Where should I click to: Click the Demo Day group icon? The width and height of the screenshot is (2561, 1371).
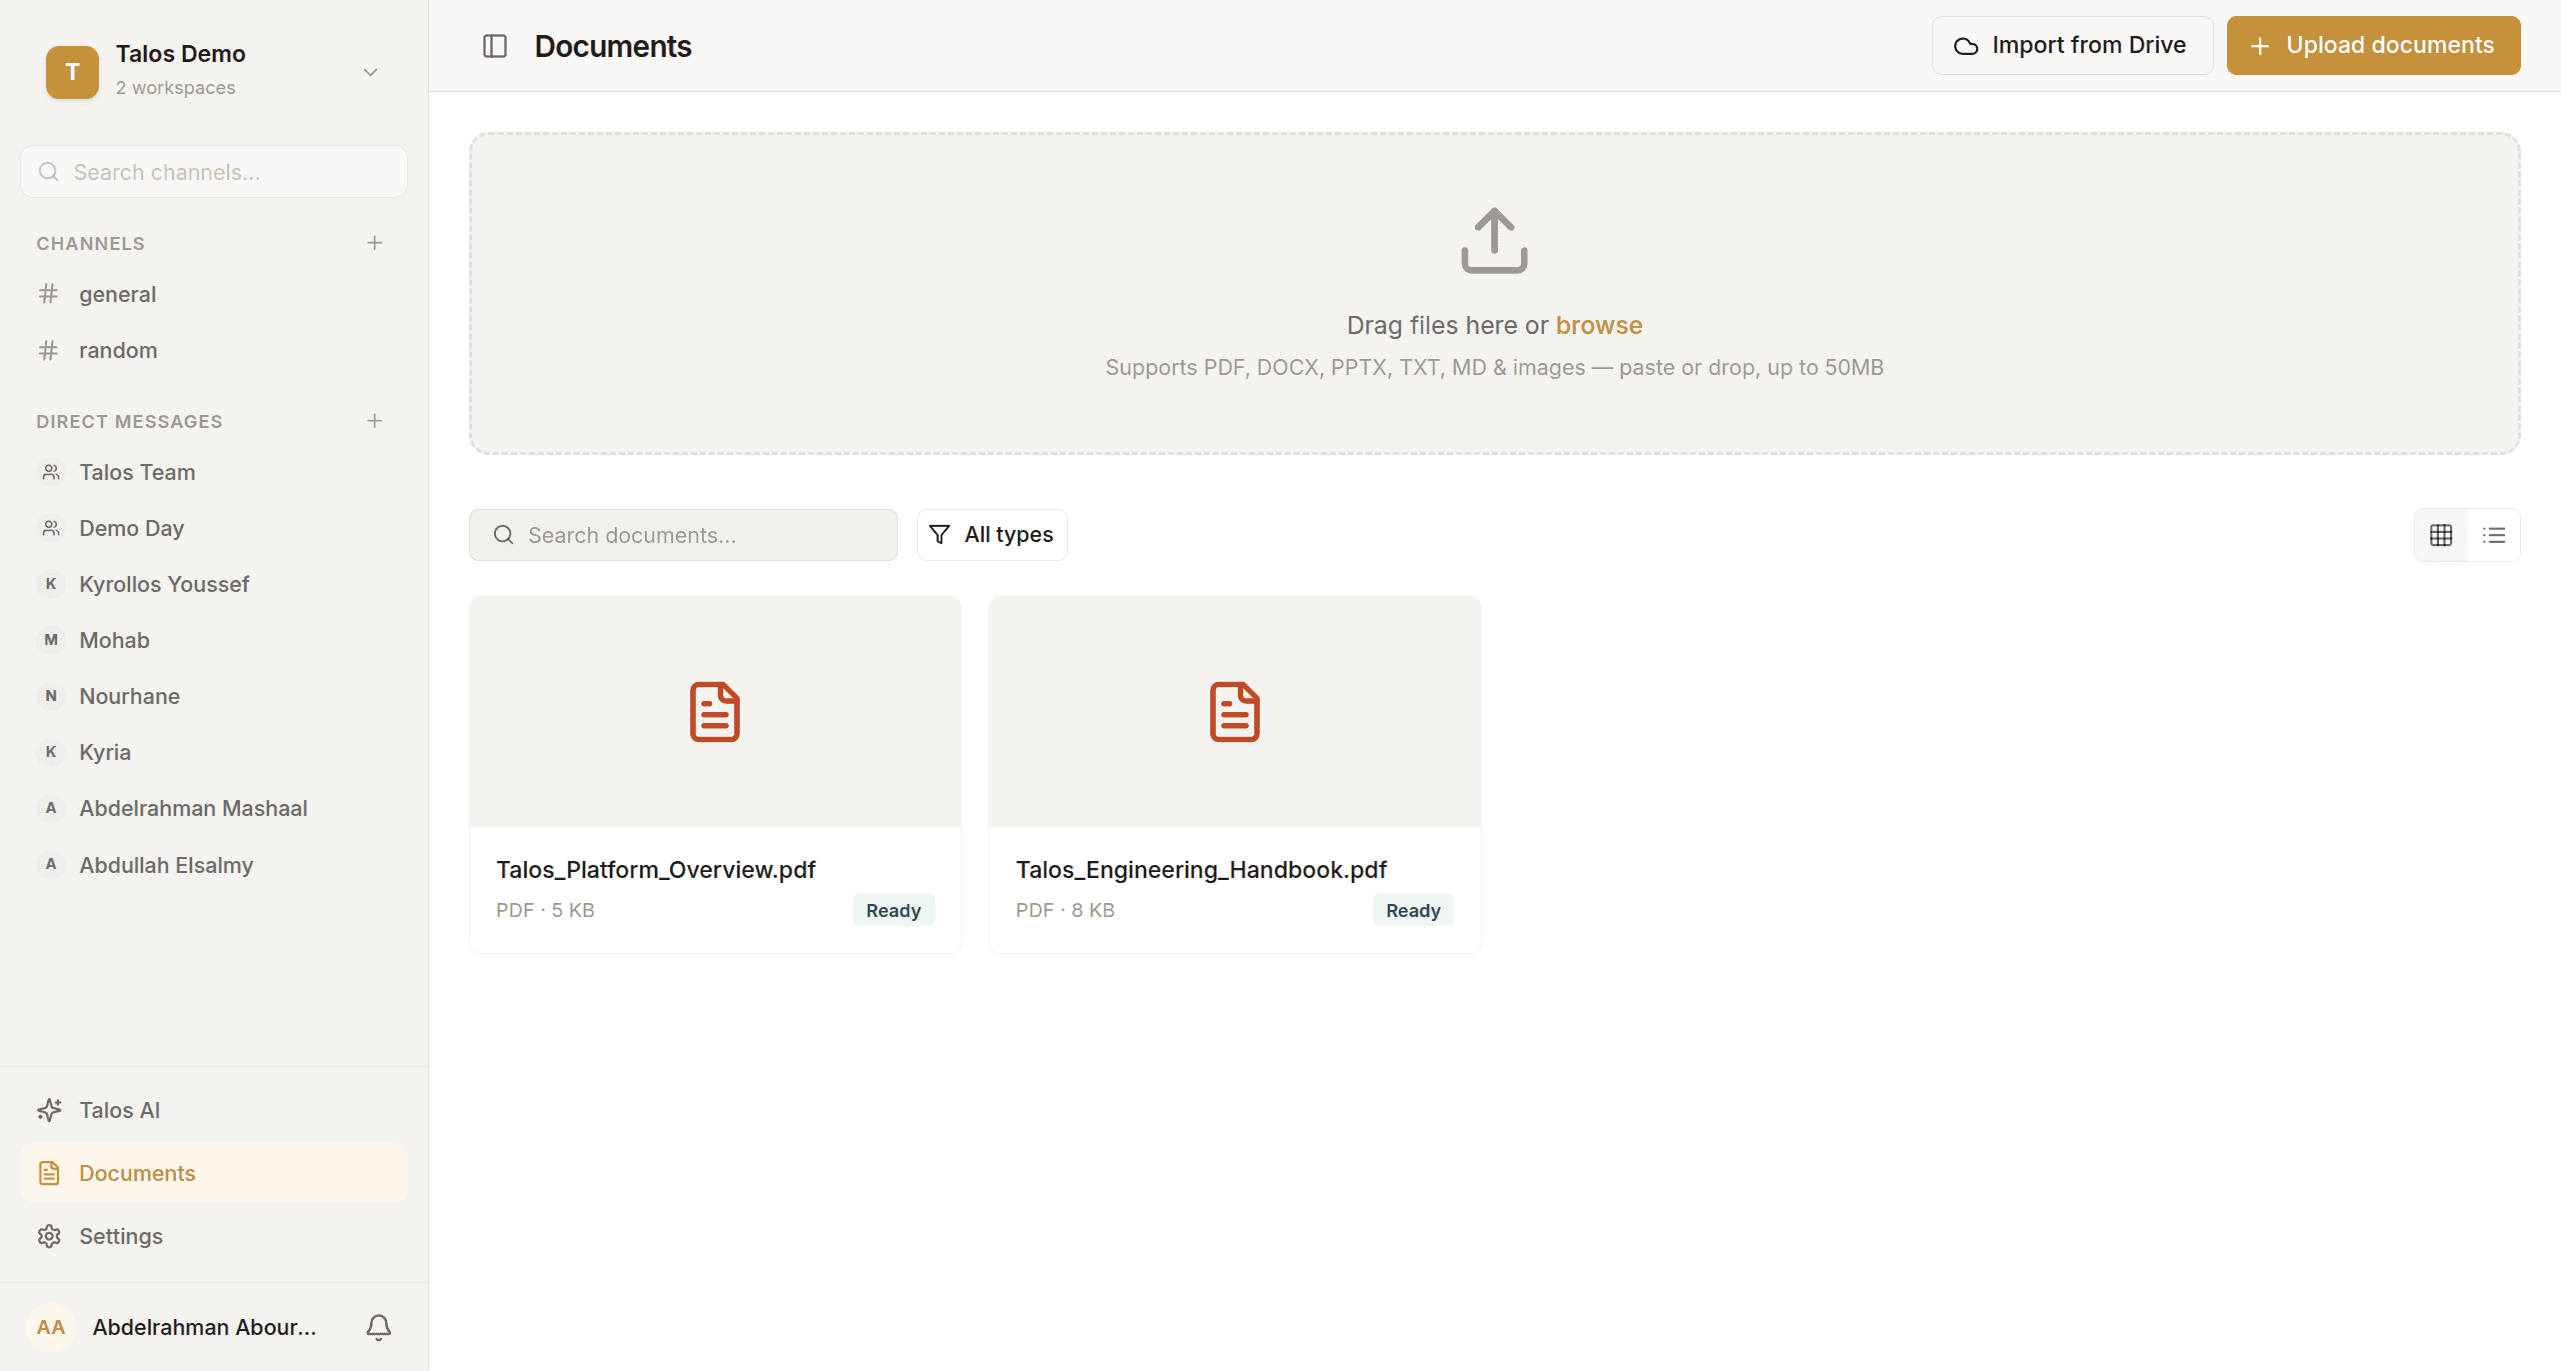51,528
